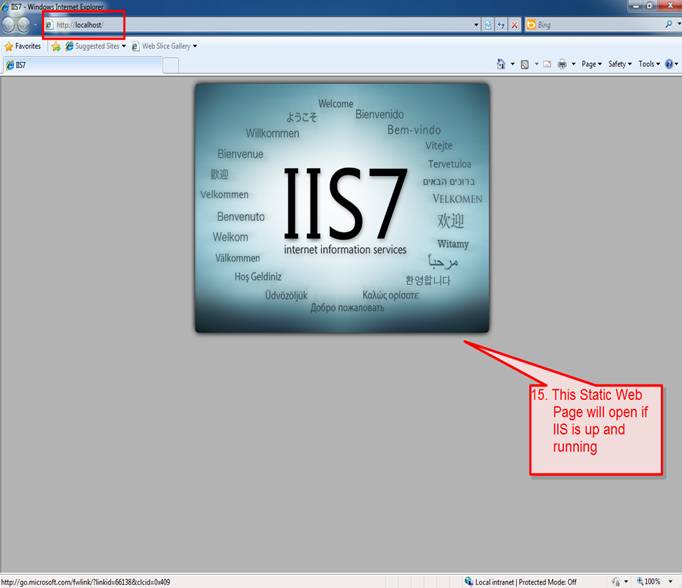Open the Page menu

(x=592, y=64)
